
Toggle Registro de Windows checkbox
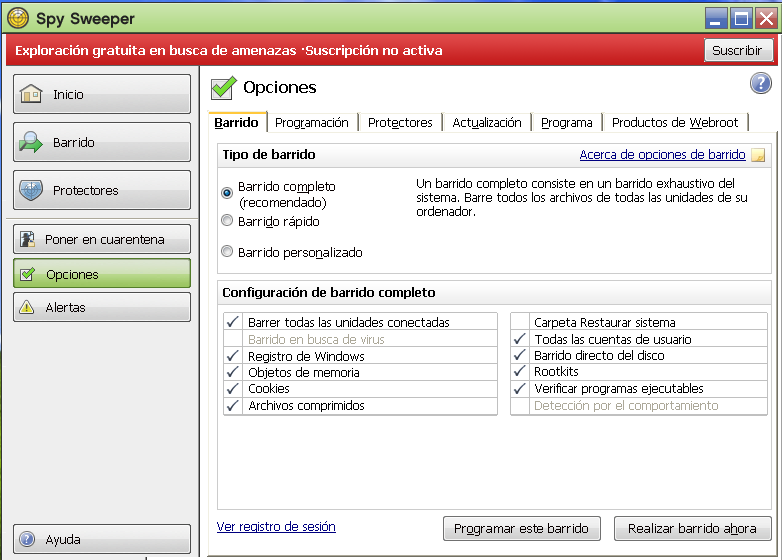click(232, 356)
